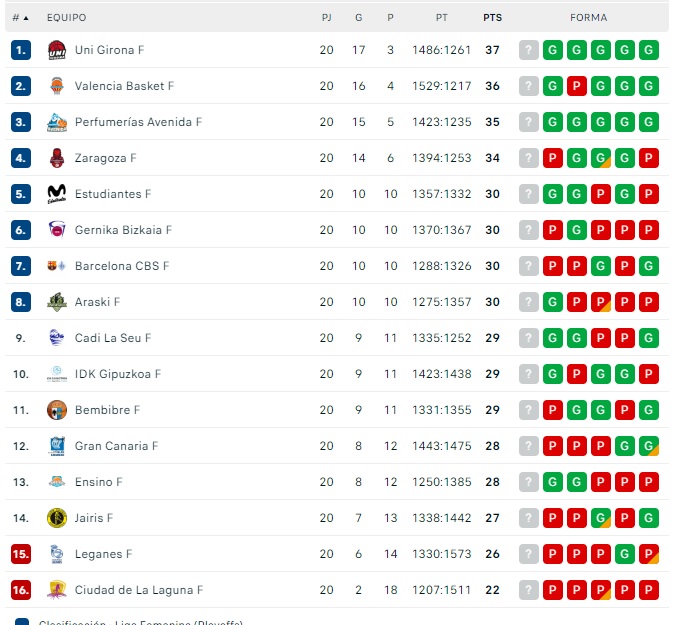Click the Valencia Basket F team logo
673x625 pixels.
point(57,86)
